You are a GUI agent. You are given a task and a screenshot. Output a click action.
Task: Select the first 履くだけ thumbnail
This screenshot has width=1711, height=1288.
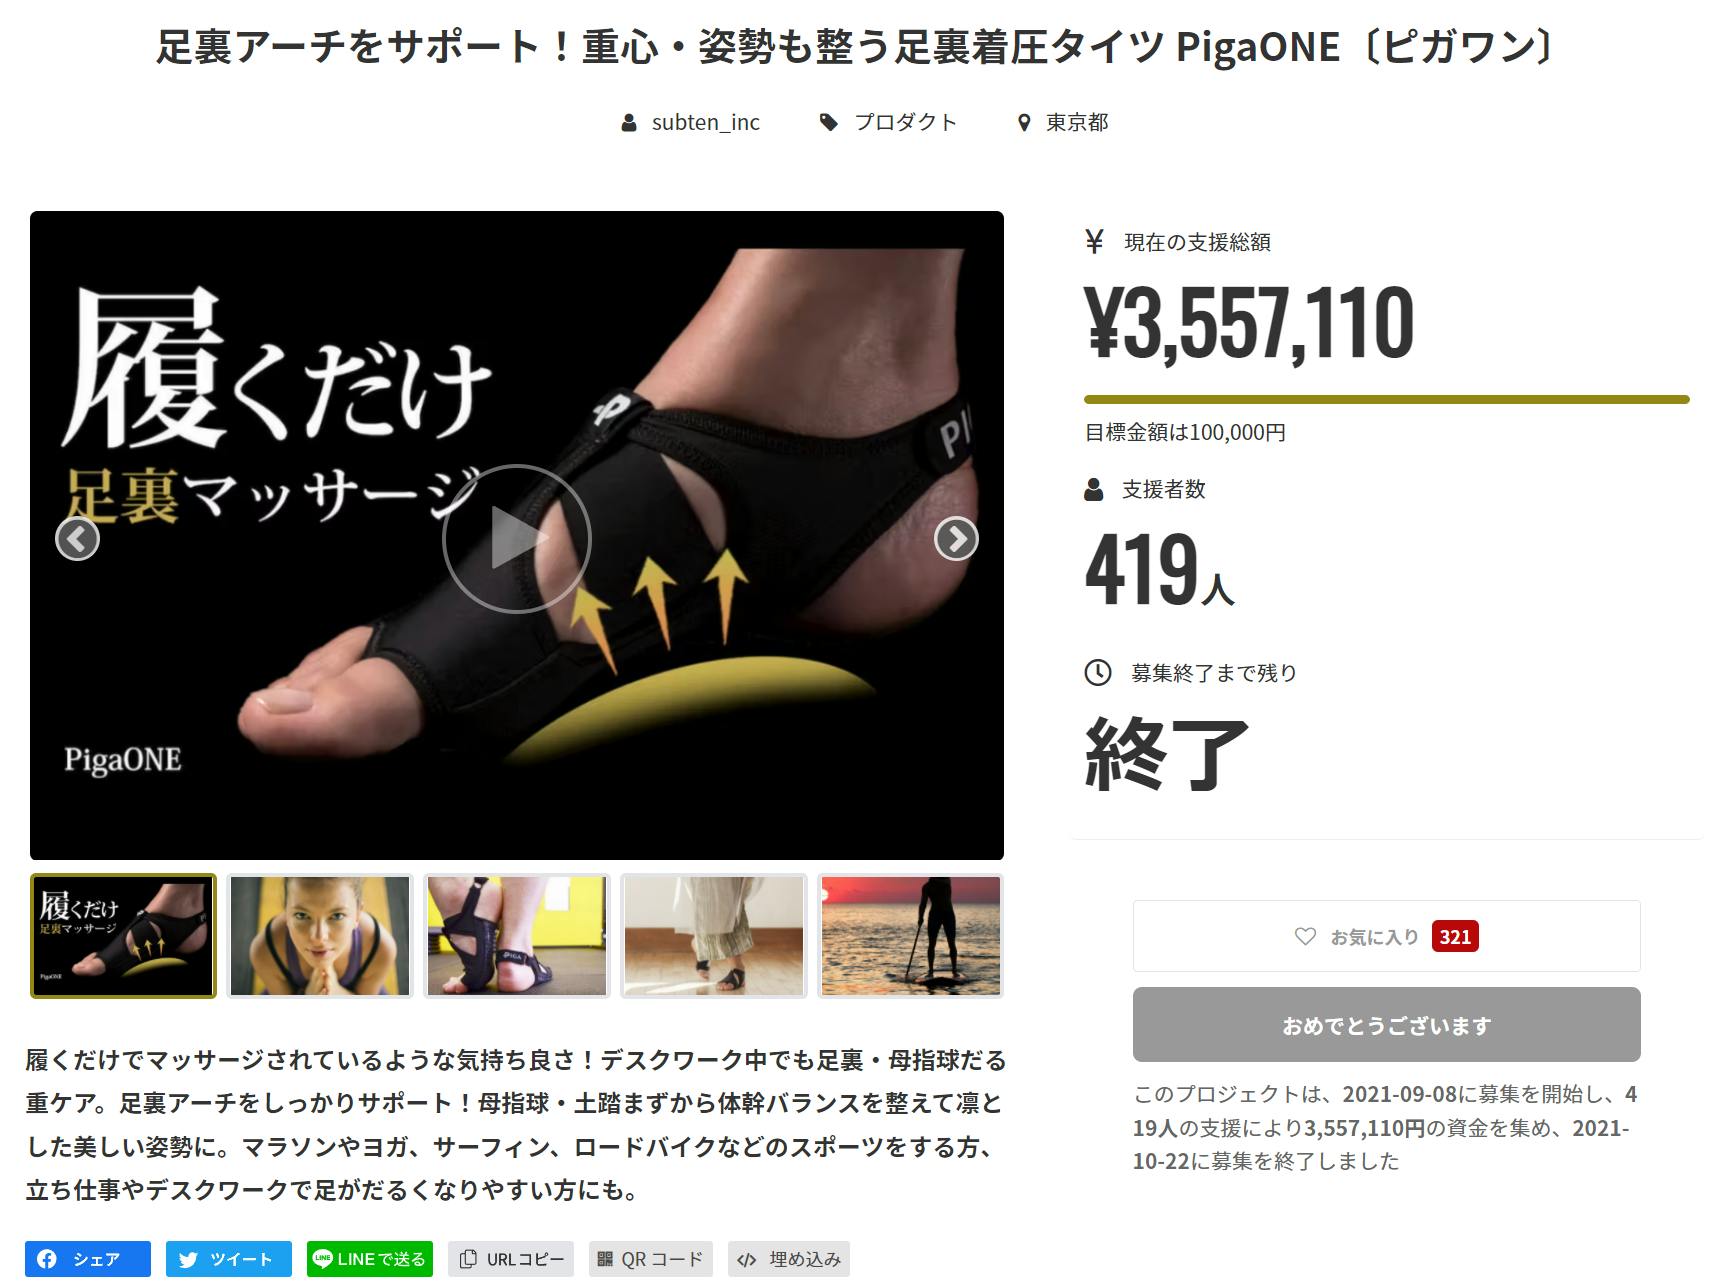point(123,936)
